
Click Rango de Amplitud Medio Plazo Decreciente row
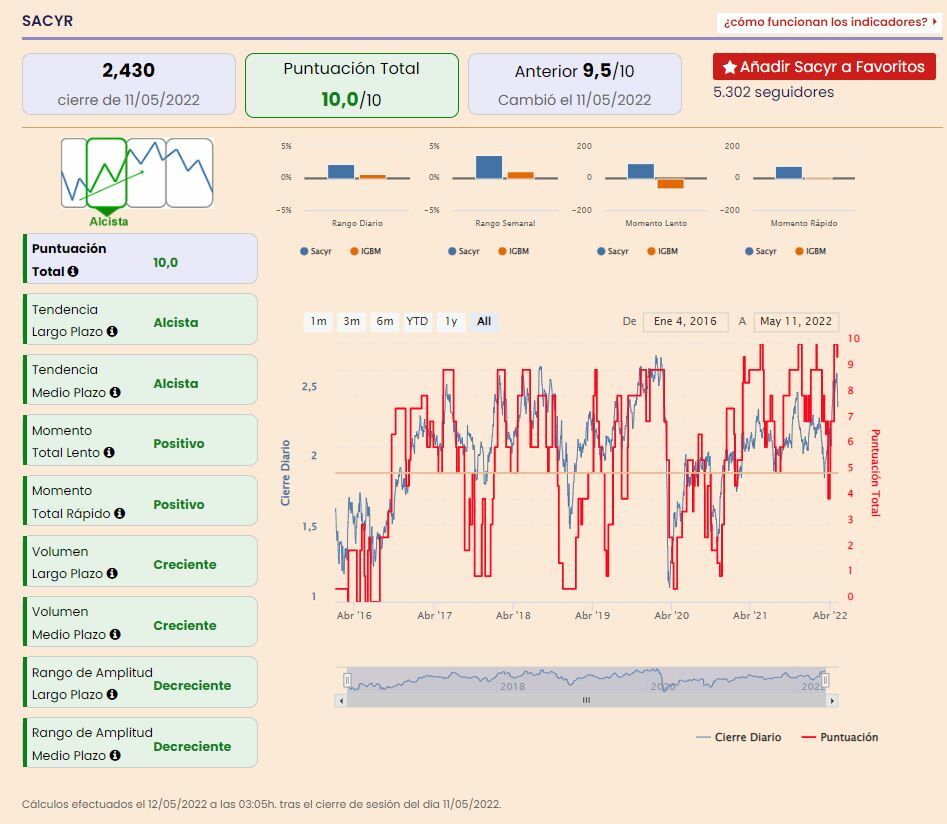click(x=140, y=743)
